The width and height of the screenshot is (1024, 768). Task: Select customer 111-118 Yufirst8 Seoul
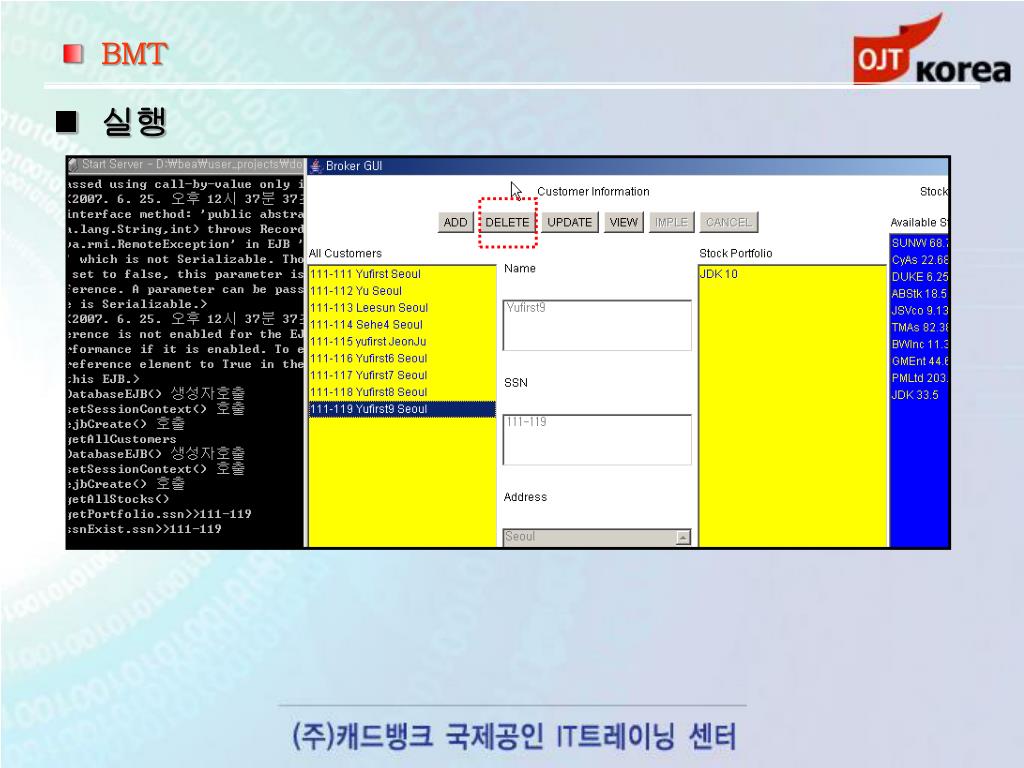(402, 392)
